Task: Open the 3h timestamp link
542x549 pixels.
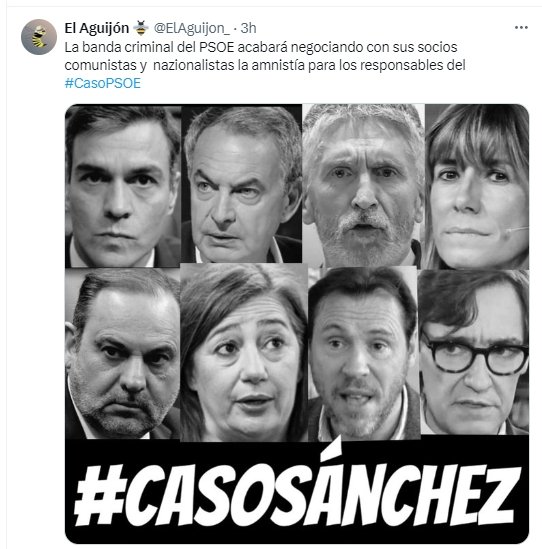Action: coord(248,28)
